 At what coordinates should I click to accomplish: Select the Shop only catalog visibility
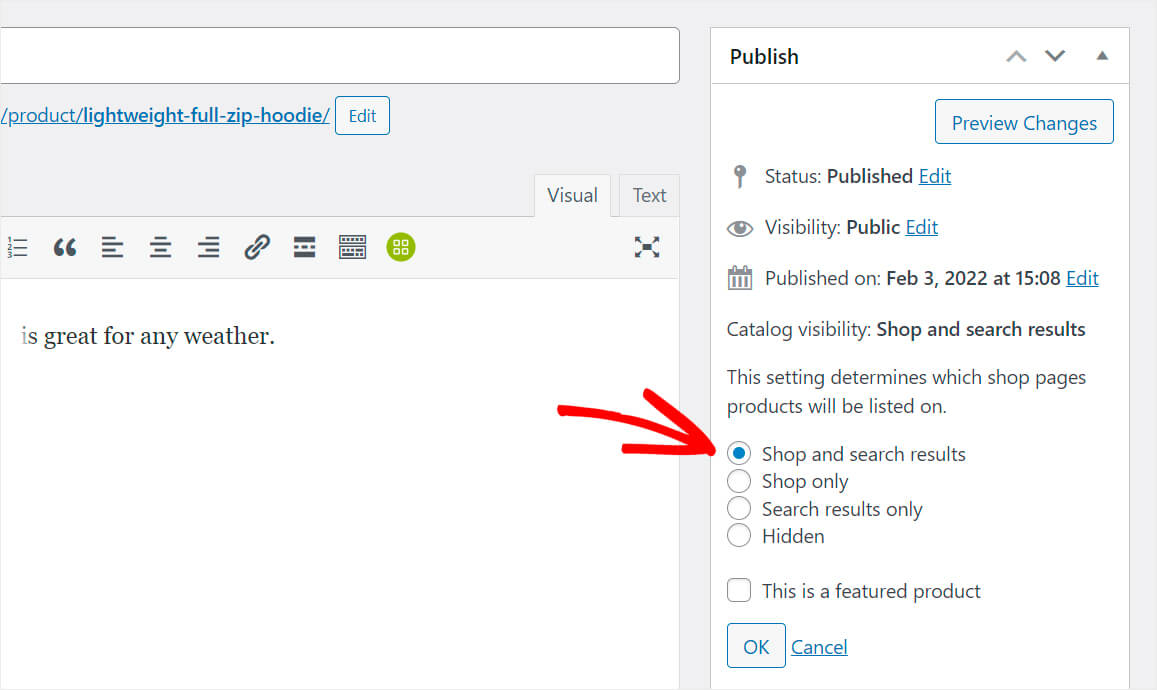point(738,481)
